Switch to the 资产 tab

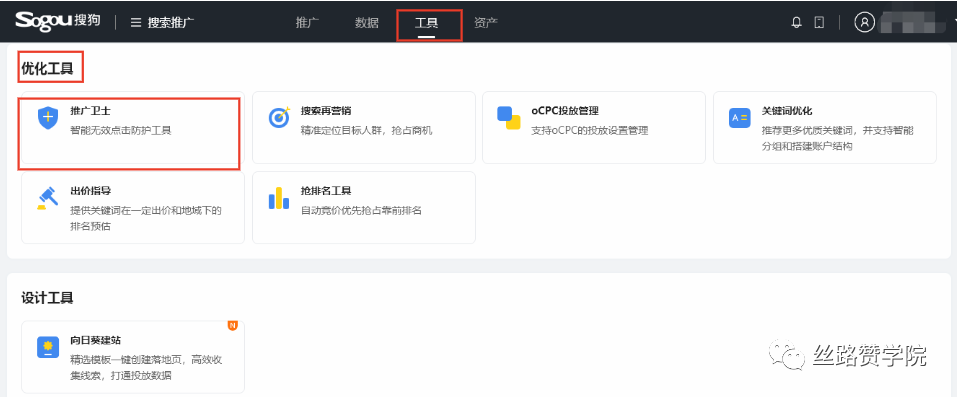click(x=486, y=23)
